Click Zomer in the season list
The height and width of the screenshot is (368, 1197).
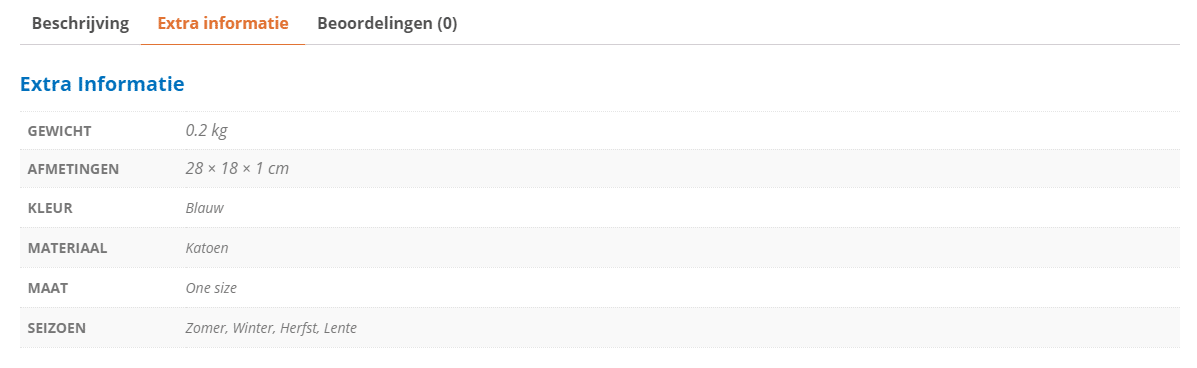(x=205, y=328)
